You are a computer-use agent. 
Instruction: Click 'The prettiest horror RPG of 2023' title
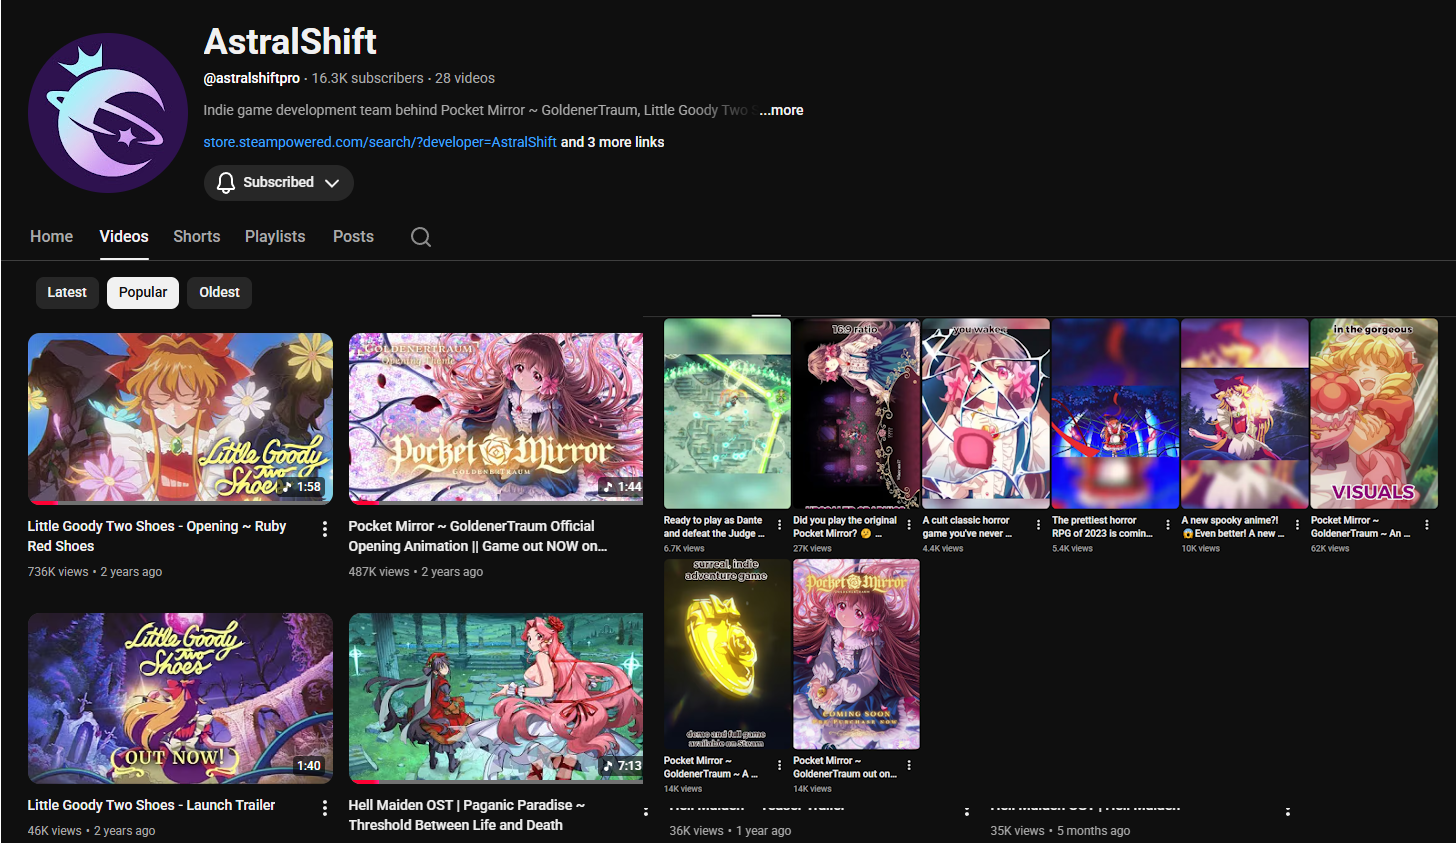pos(1102,527)
